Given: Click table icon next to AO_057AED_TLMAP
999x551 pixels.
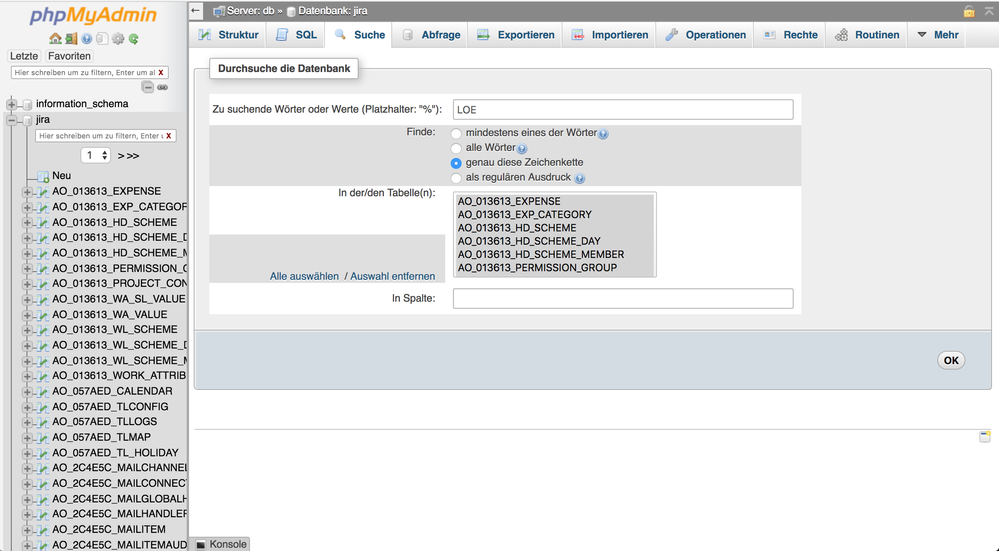Looking at the screenshot, I should pyautogui.click(x=43, y=438).
